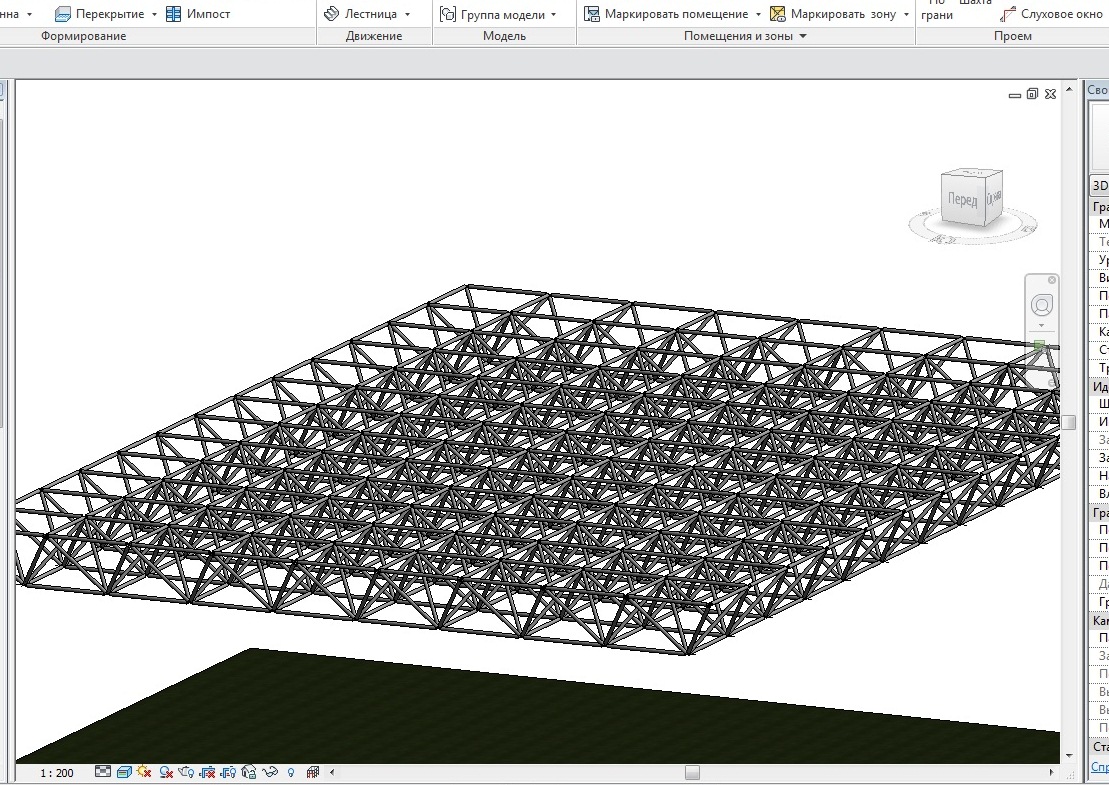
Task: Select the Слуховое окно (Dormer) tool
Action: click(x=1052, y=14)
